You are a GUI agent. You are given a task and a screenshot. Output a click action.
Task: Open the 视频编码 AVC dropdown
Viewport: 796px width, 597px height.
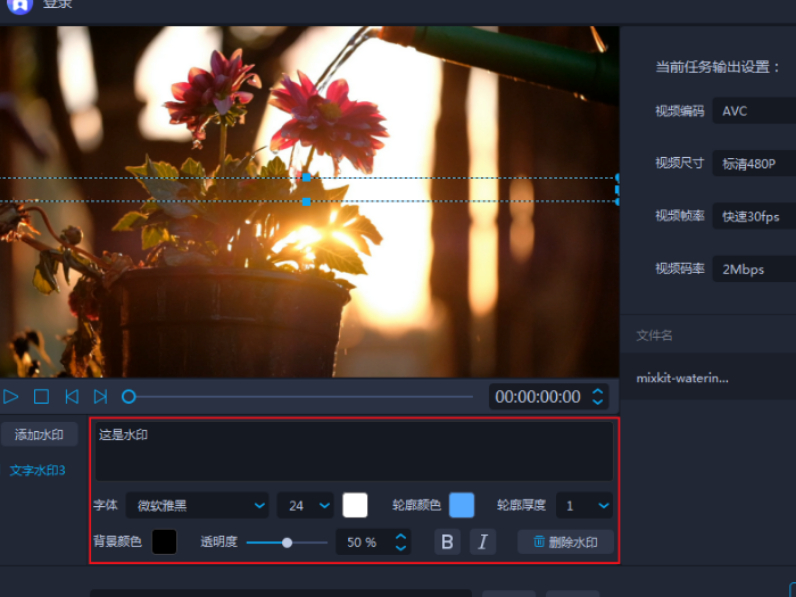[x=754, y=111]
